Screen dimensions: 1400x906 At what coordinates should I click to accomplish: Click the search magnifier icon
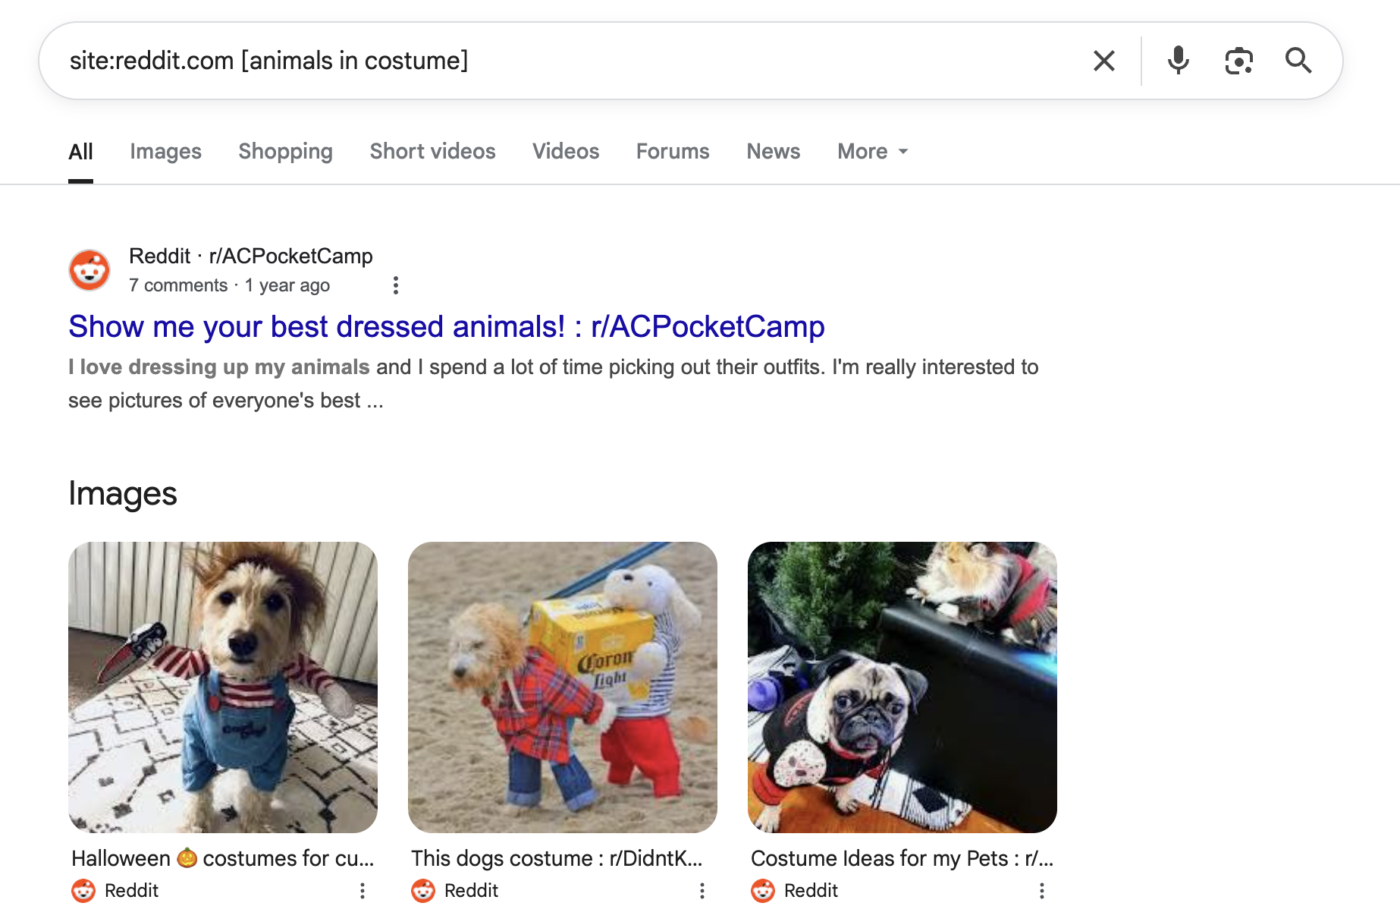pyautogui.click(x=1298, y=60)
